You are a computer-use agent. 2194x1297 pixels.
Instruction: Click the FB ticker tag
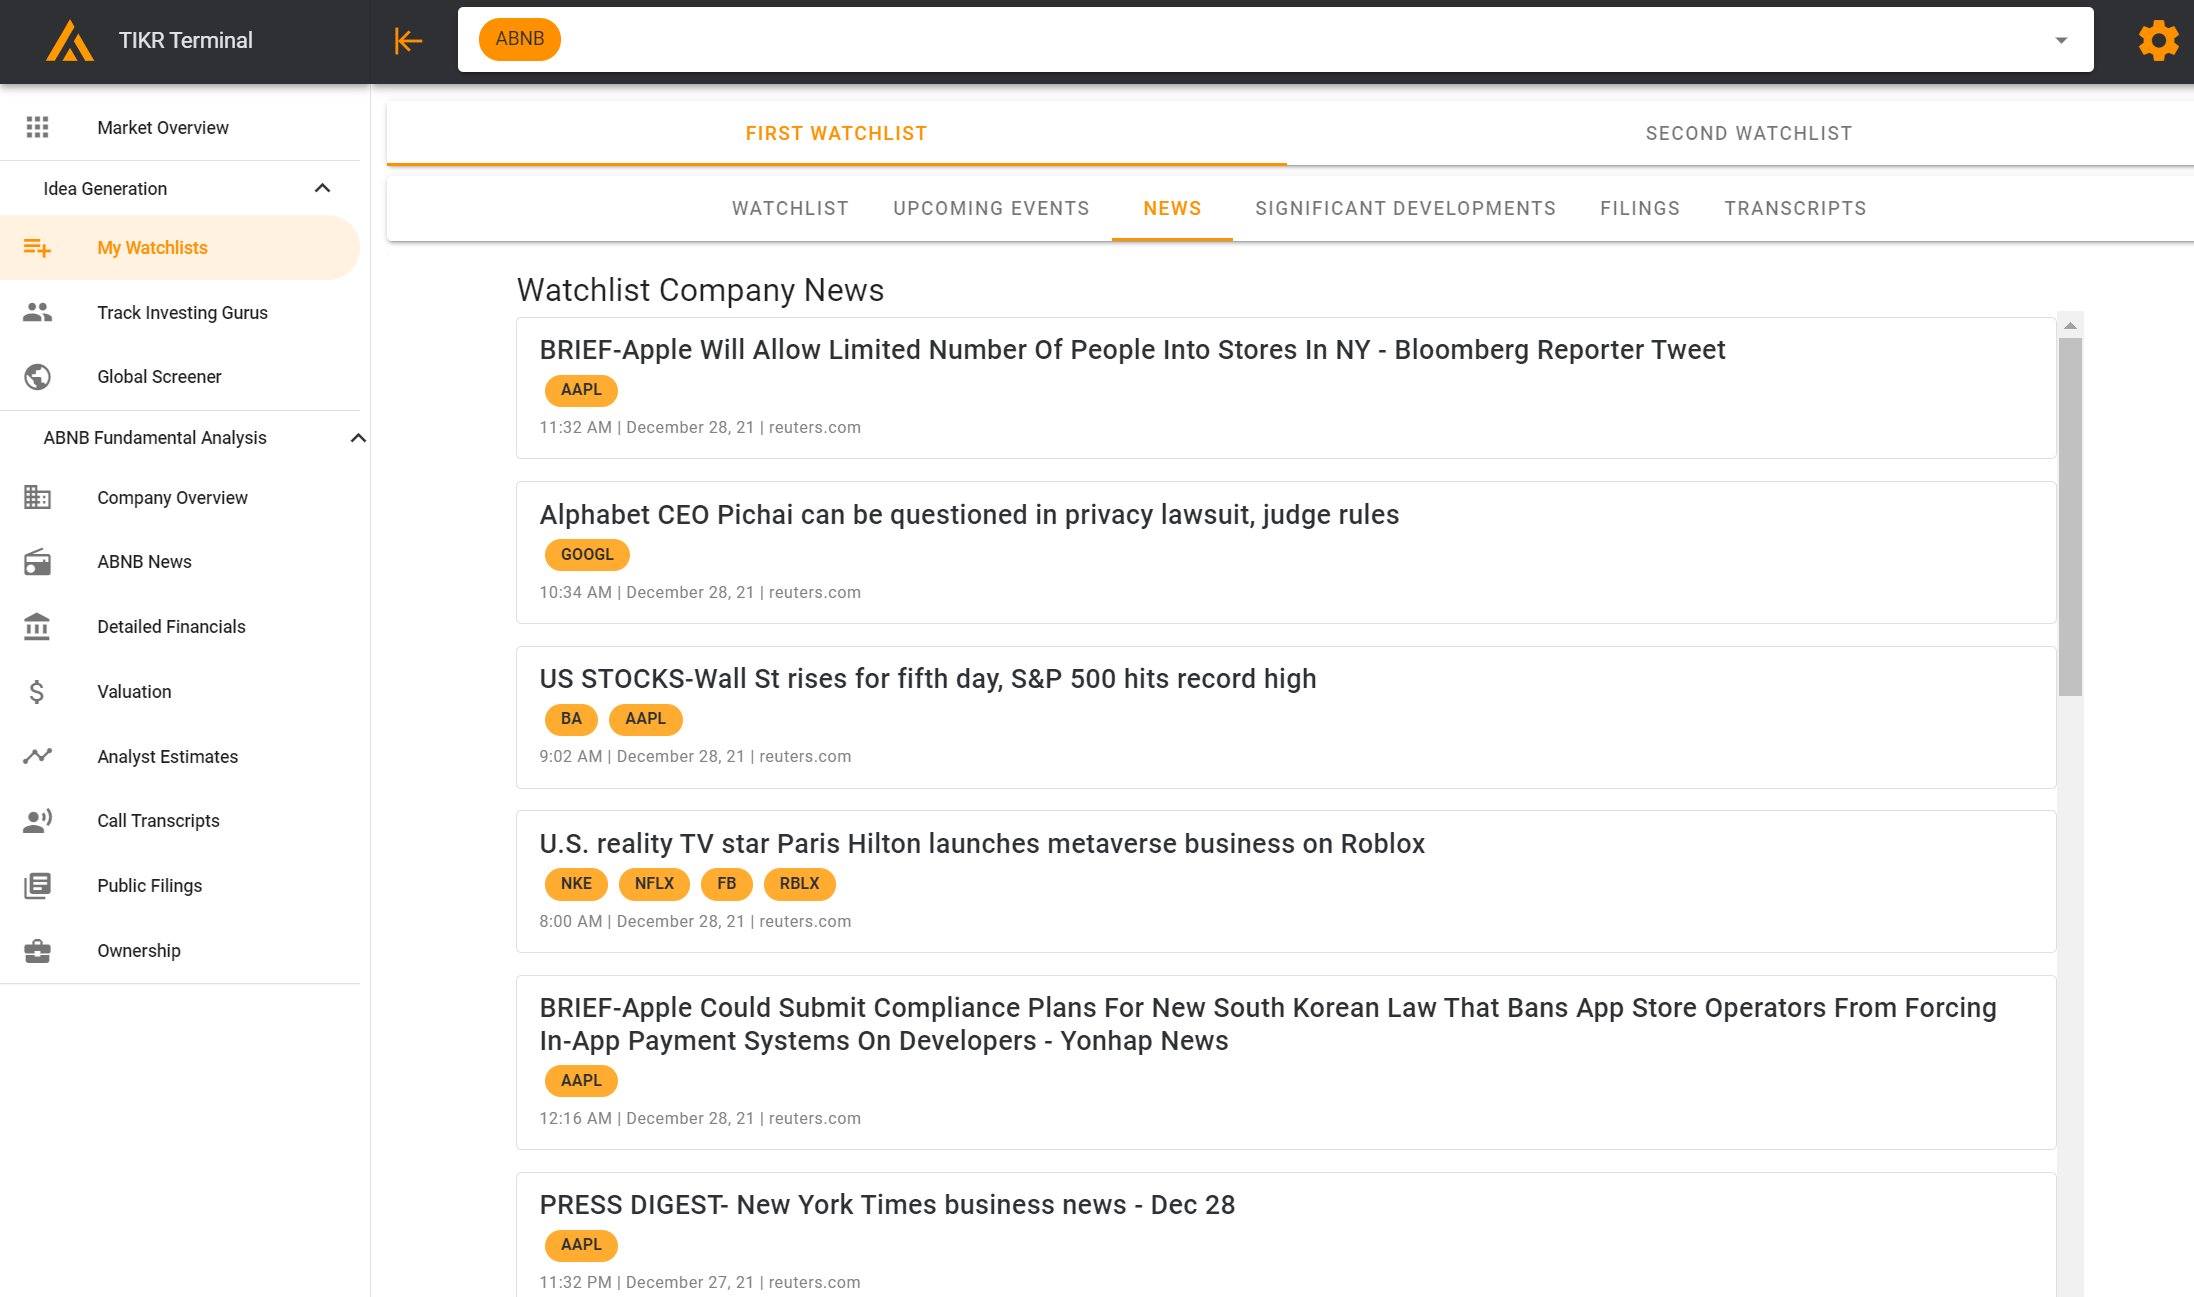[727, 884]
